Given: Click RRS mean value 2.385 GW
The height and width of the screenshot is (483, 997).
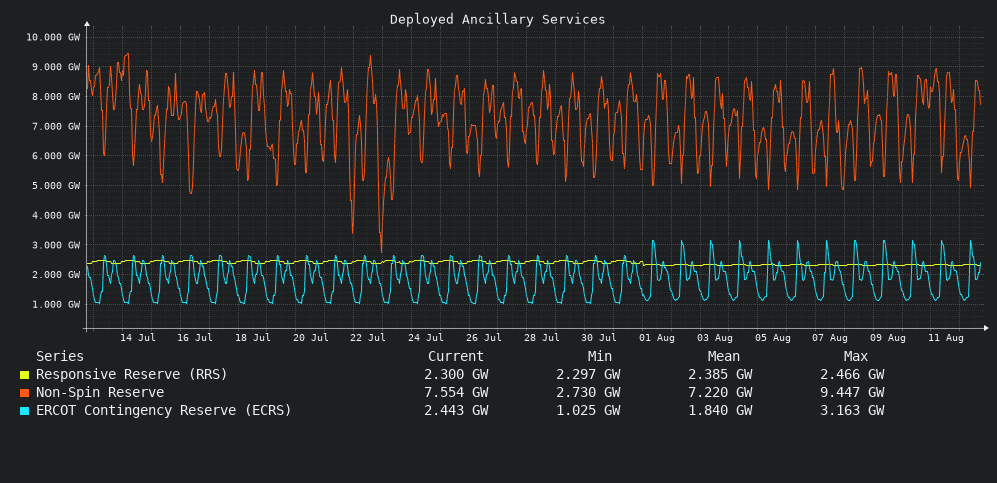Looking at the screenshot, I should click(720, 375).
